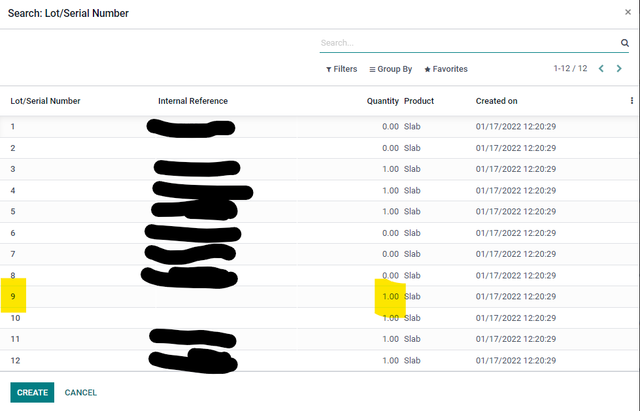Select lot number 4 row

[x=320, y=190]
